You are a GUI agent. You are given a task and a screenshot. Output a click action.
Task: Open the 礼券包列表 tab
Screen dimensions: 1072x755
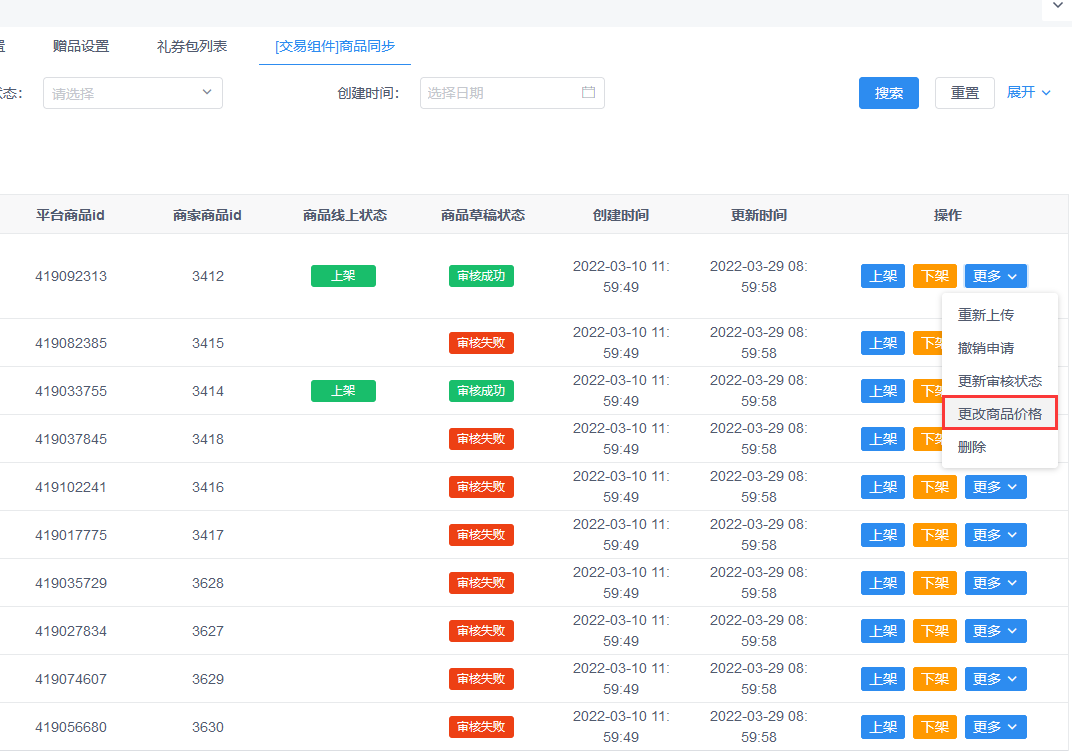click(192, 46)
